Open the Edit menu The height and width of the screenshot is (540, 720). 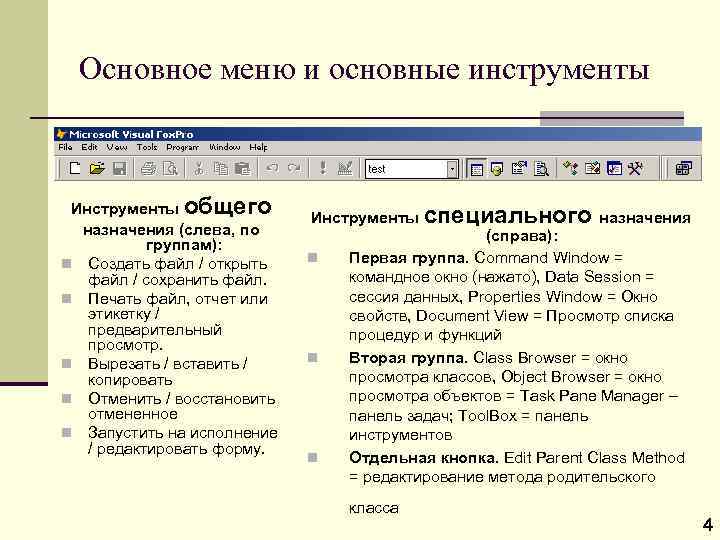tap(89, 147)
